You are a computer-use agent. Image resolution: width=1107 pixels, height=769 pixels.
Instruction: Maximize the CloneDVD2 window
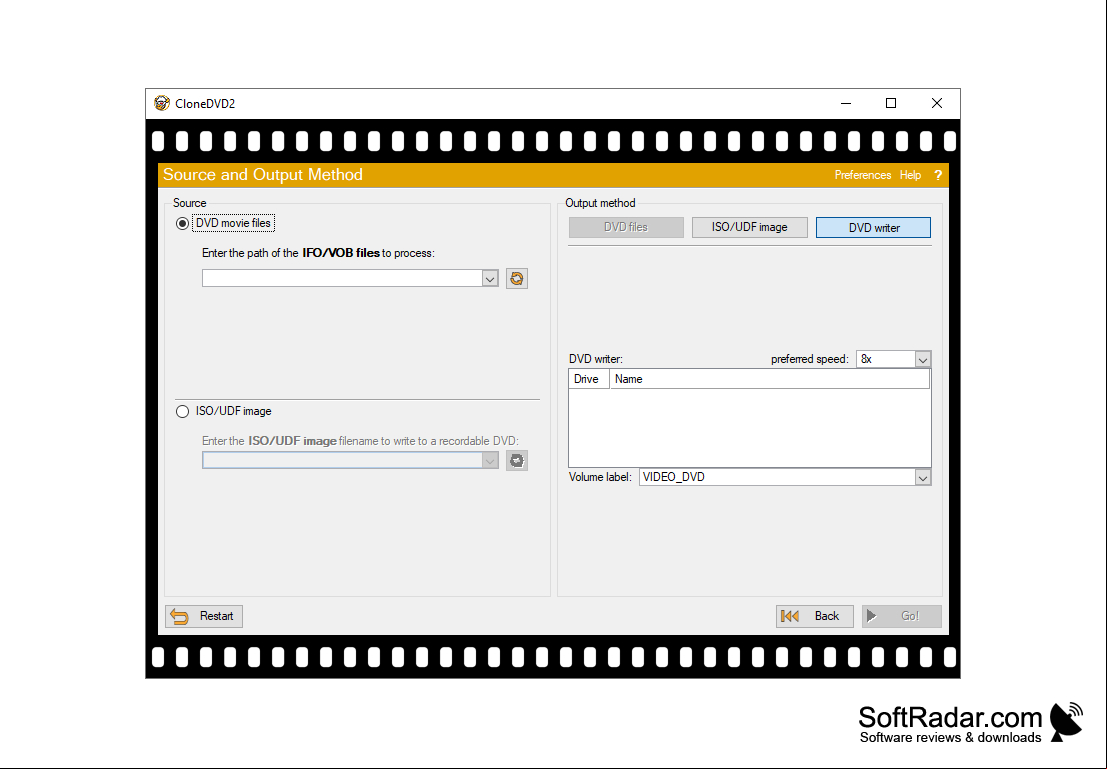[891, 103]
